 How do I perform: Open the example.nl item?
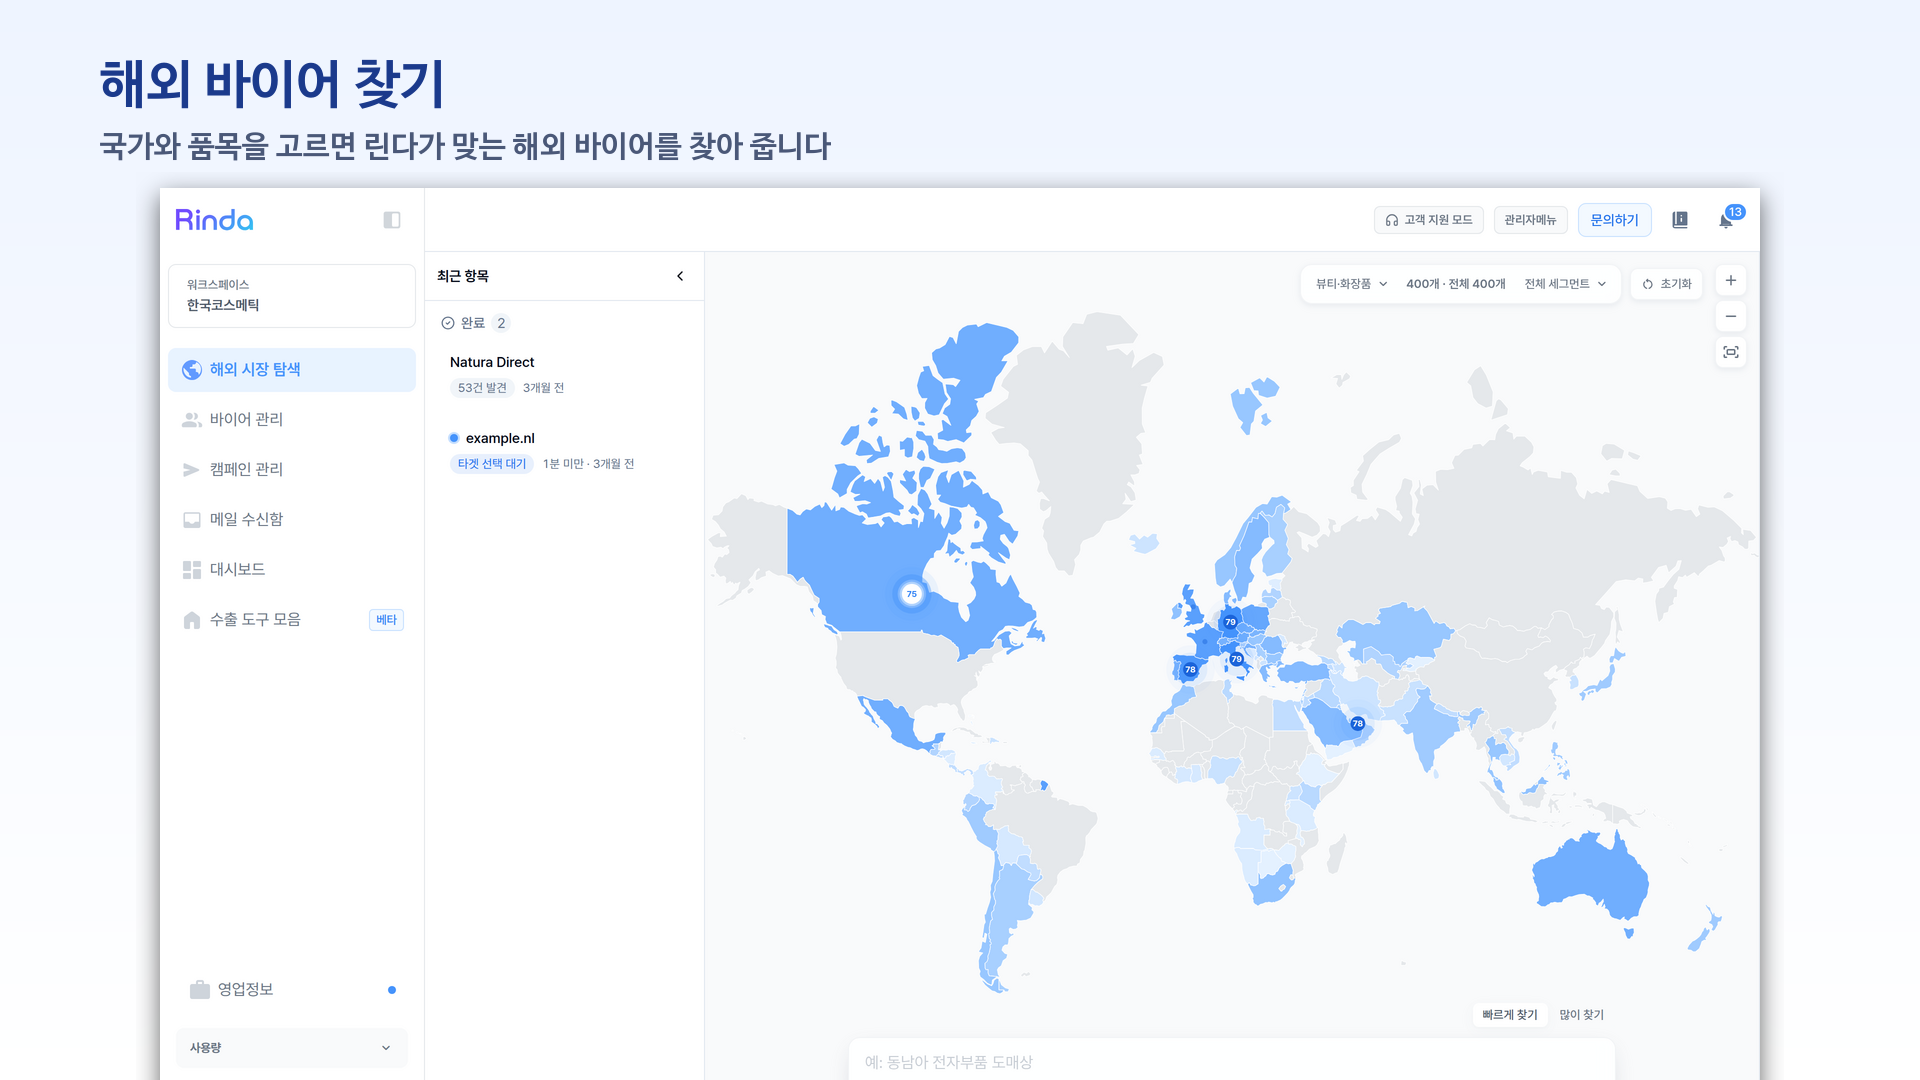564,451
